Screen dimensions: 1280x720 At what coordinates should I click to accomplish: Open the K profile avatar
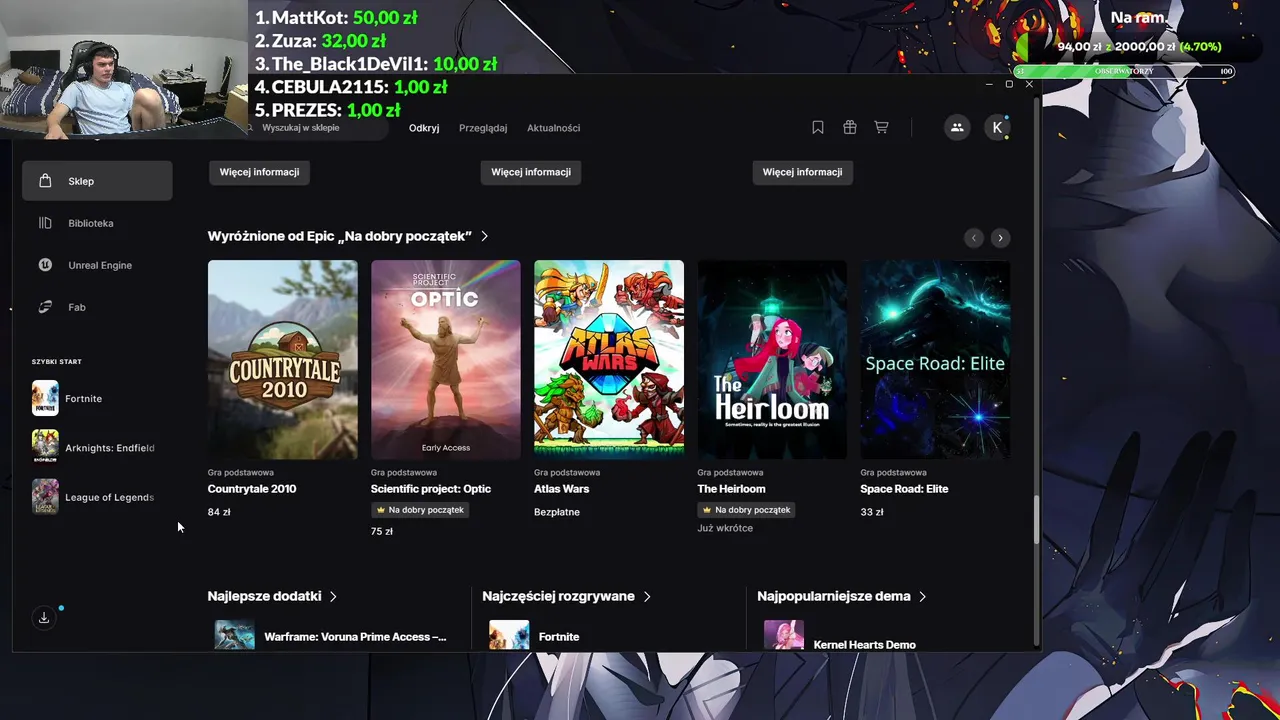coord(997,127)
